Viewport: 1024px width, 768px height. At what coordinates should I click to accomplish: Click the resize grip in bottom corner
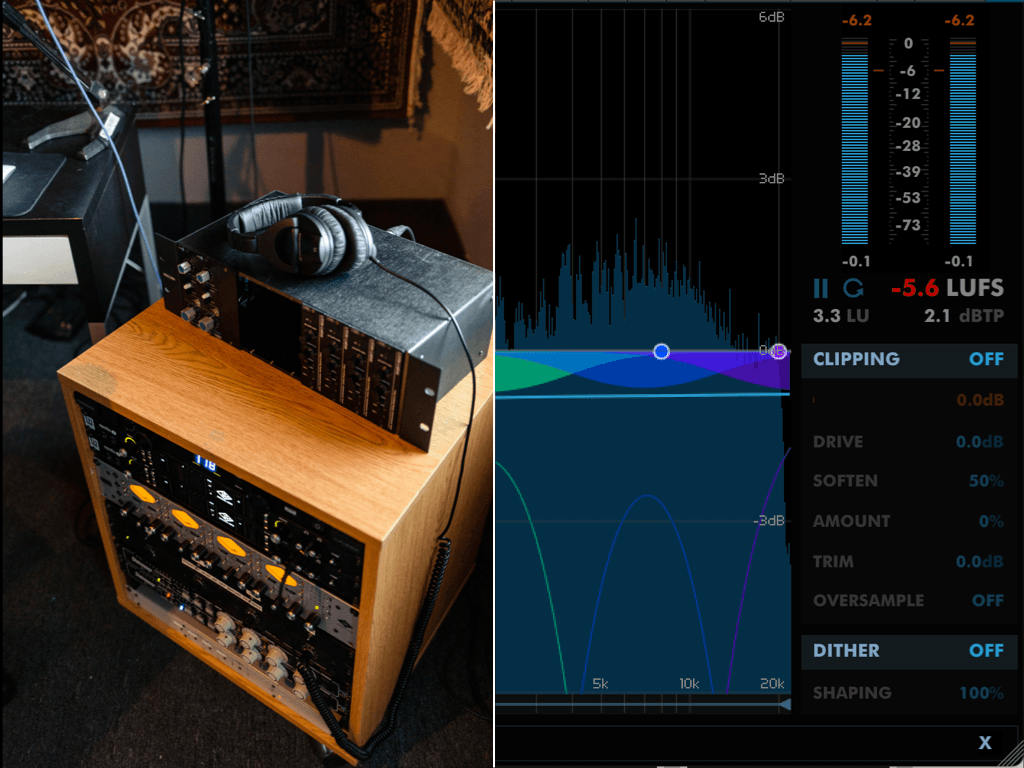click(x=1015, y=759)
